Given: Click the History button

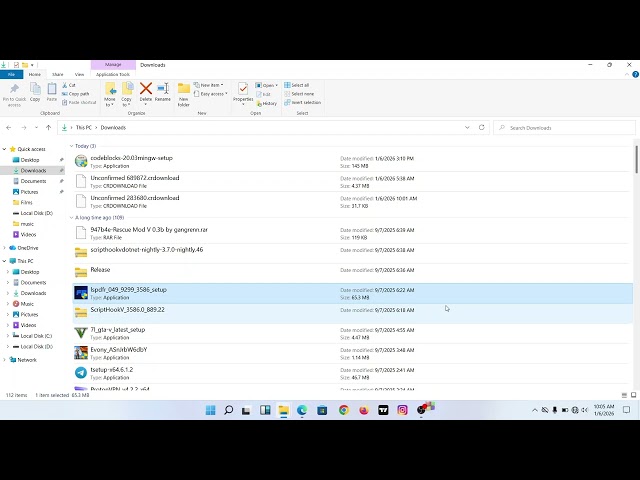Looking at the screenshot, I should [x=267, y=104].
